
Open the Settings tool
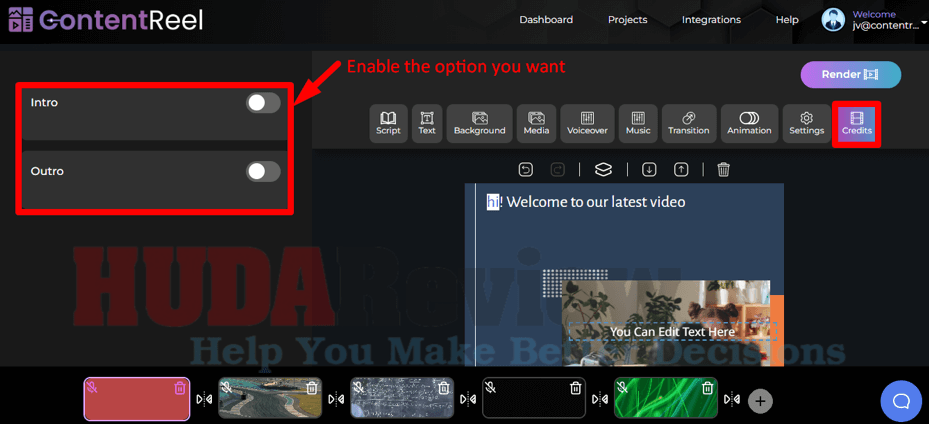[806, 124]
